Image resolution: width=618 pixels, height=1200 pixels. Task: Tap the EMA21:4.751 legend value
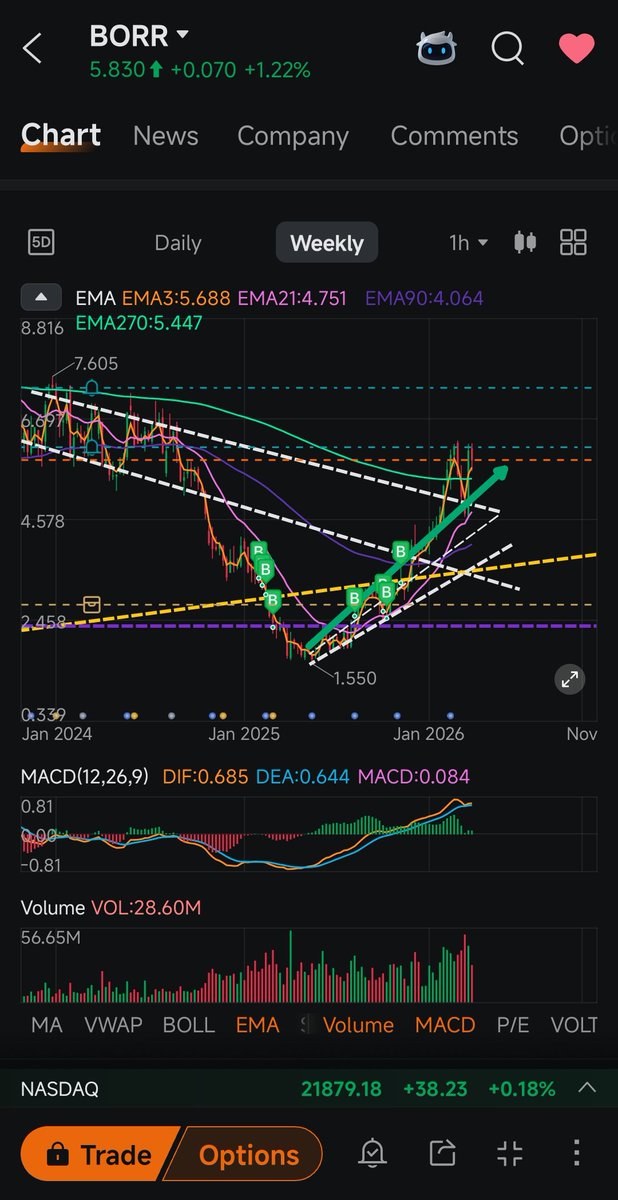(294, 298)
